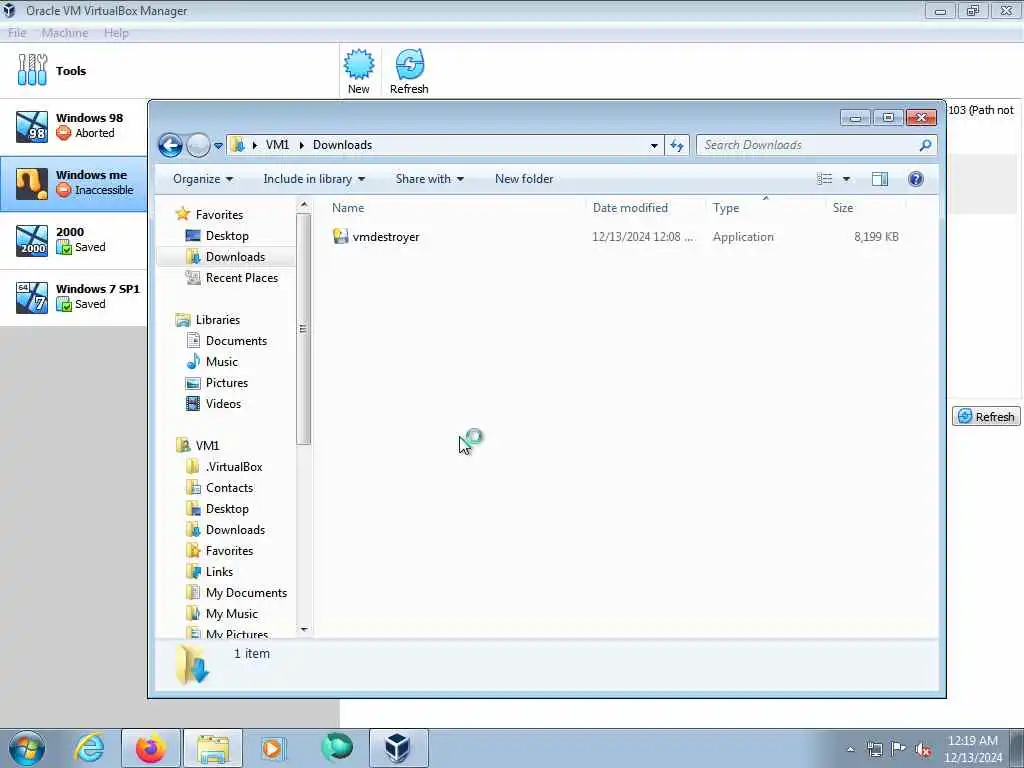
Task: Open Contacts folder in tree
Action: (x=229, y=488)
